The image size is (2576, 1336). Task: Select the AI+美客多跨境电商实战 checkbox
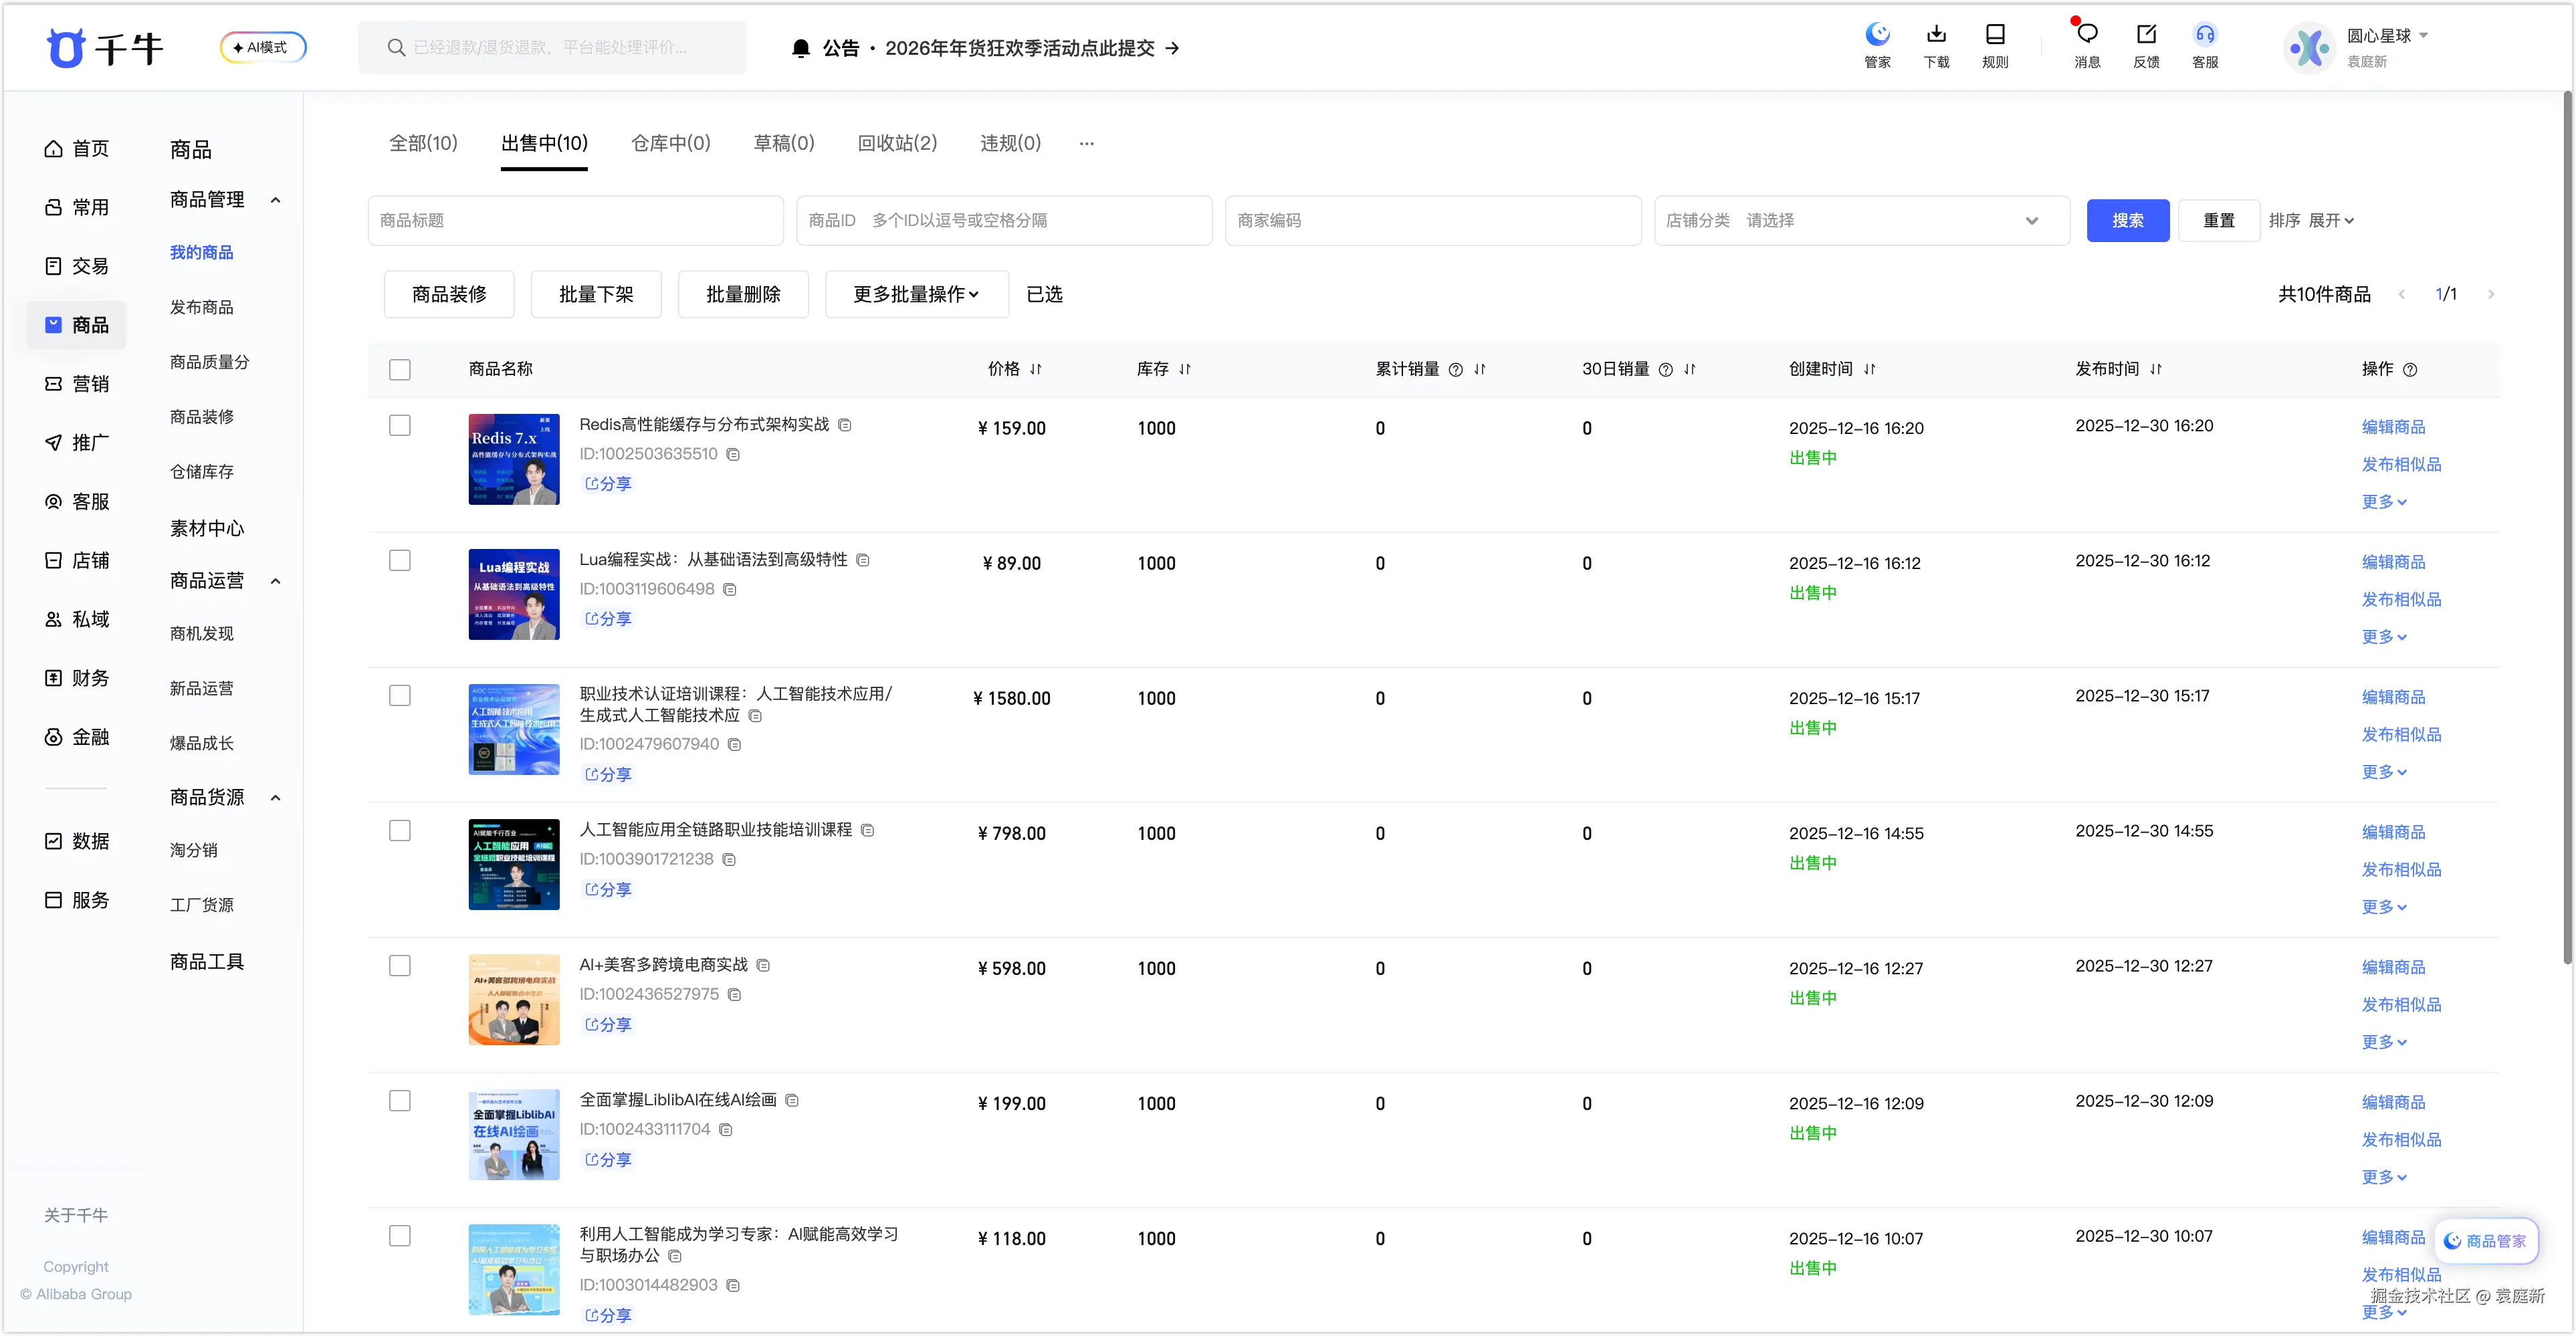pyautogui.click(x=400, y=966)
